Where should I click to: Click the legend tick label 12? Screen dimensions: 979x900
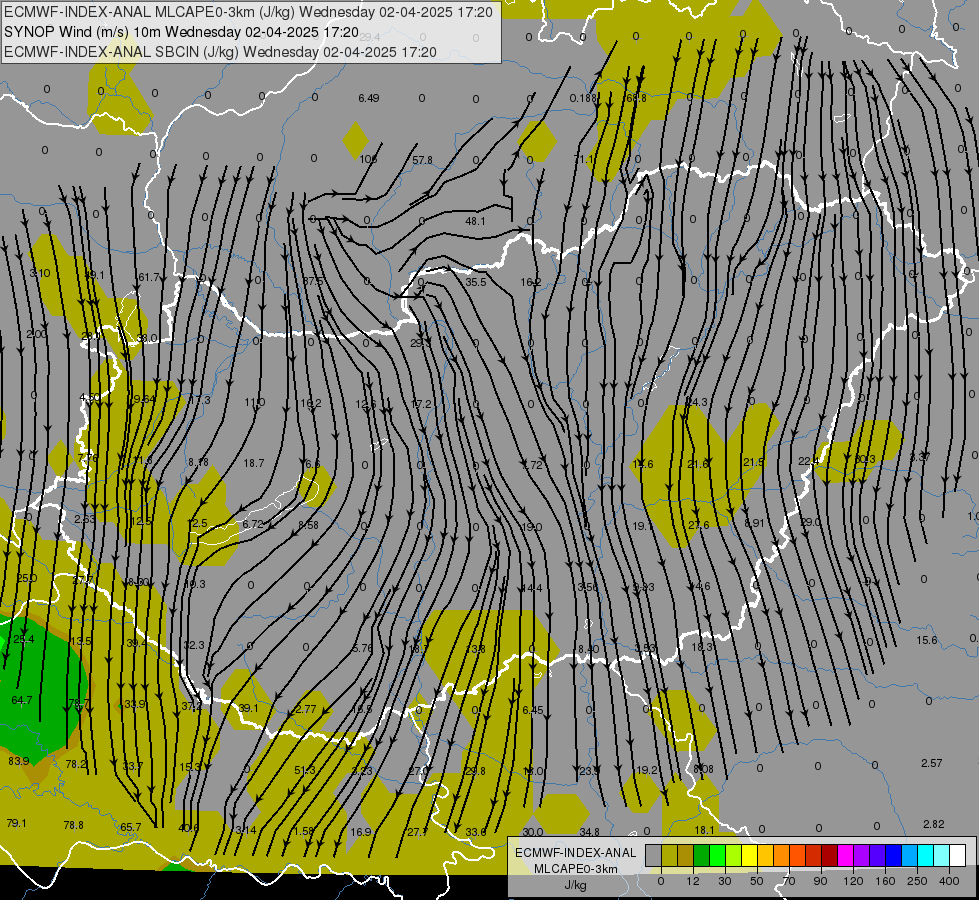point(693,881)
